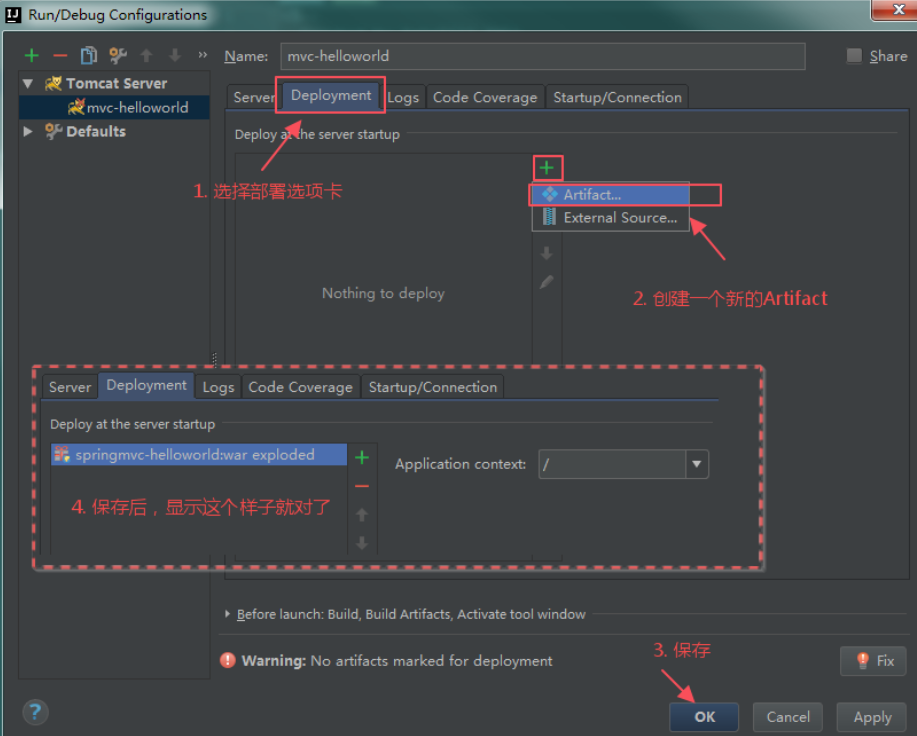Click the Fix button

pos(874,661)
